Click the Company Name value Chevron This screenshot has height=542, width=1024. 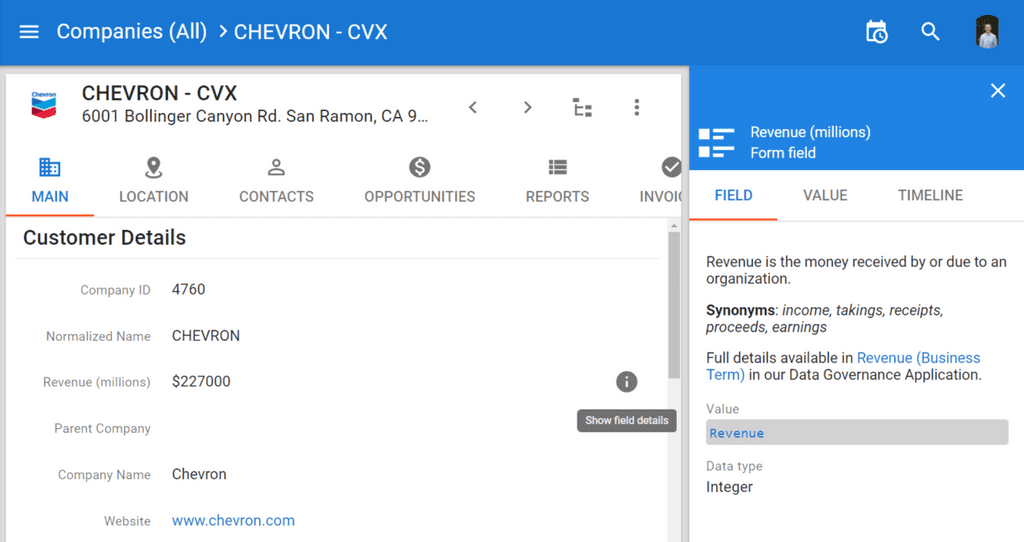pos(199,474)
